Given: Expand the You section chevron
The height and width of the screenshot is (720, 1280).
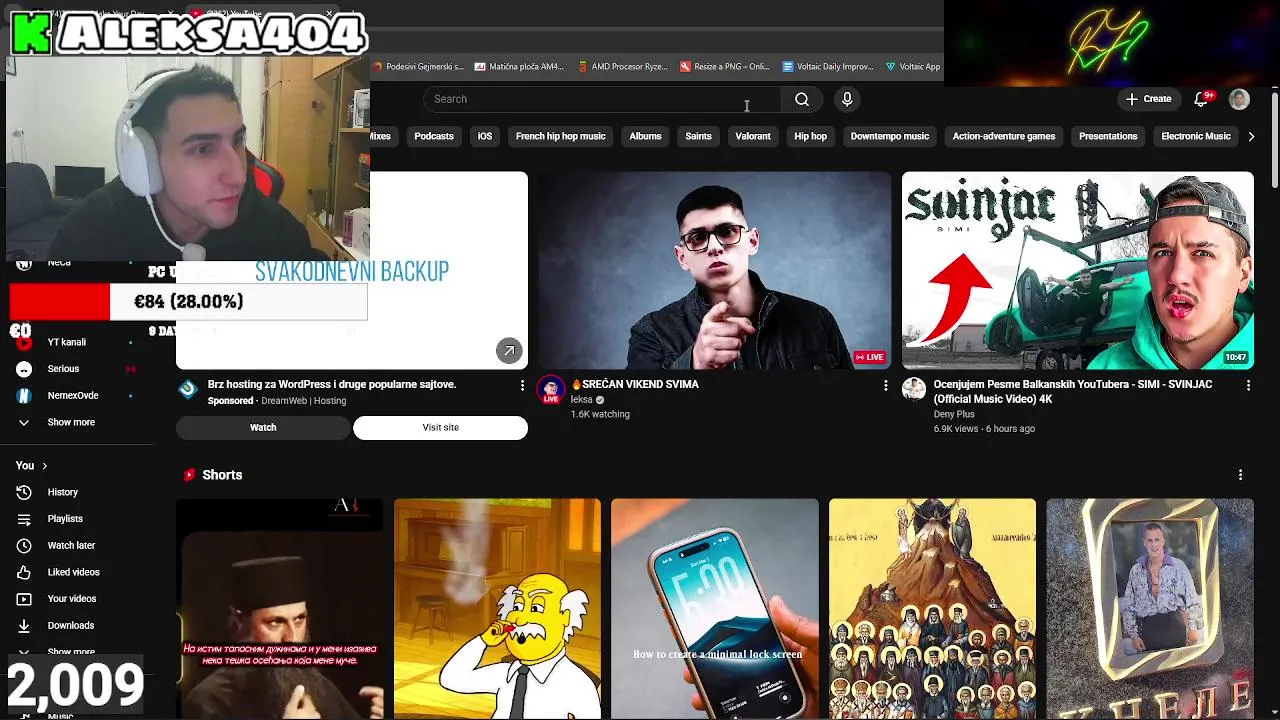Looking at the screenshot, I should pyautogui.click(x=44, y=466).
